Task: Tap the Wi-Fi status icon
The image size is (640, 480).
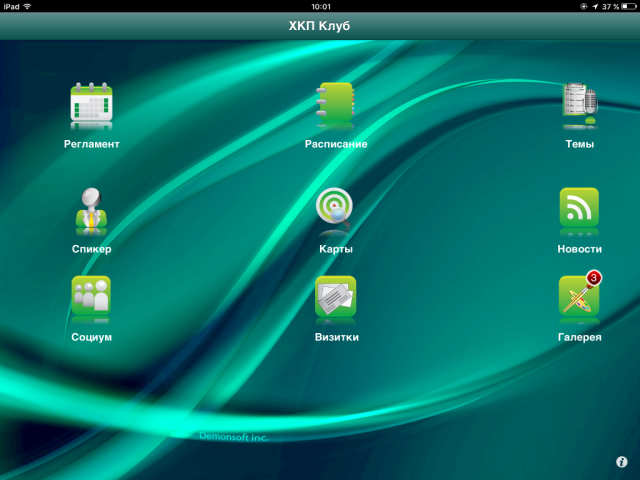Action: tap(27, 6)
